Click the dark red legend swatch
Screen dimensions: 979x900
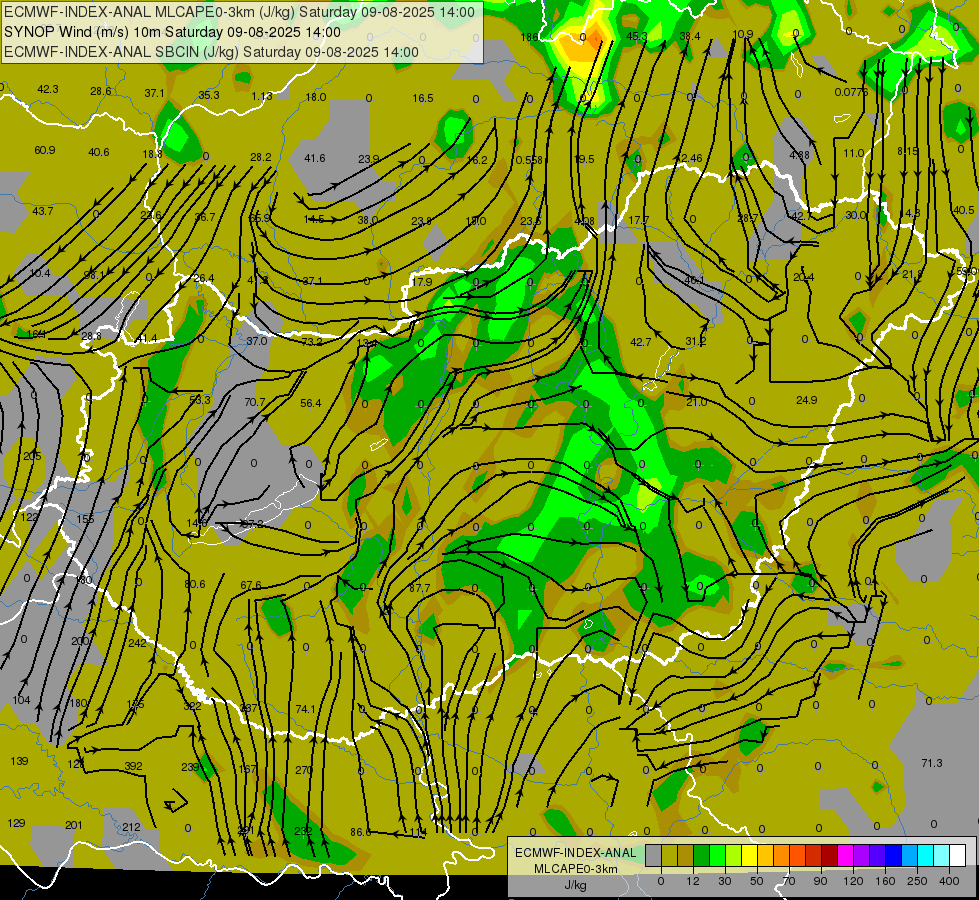point(829,855)
